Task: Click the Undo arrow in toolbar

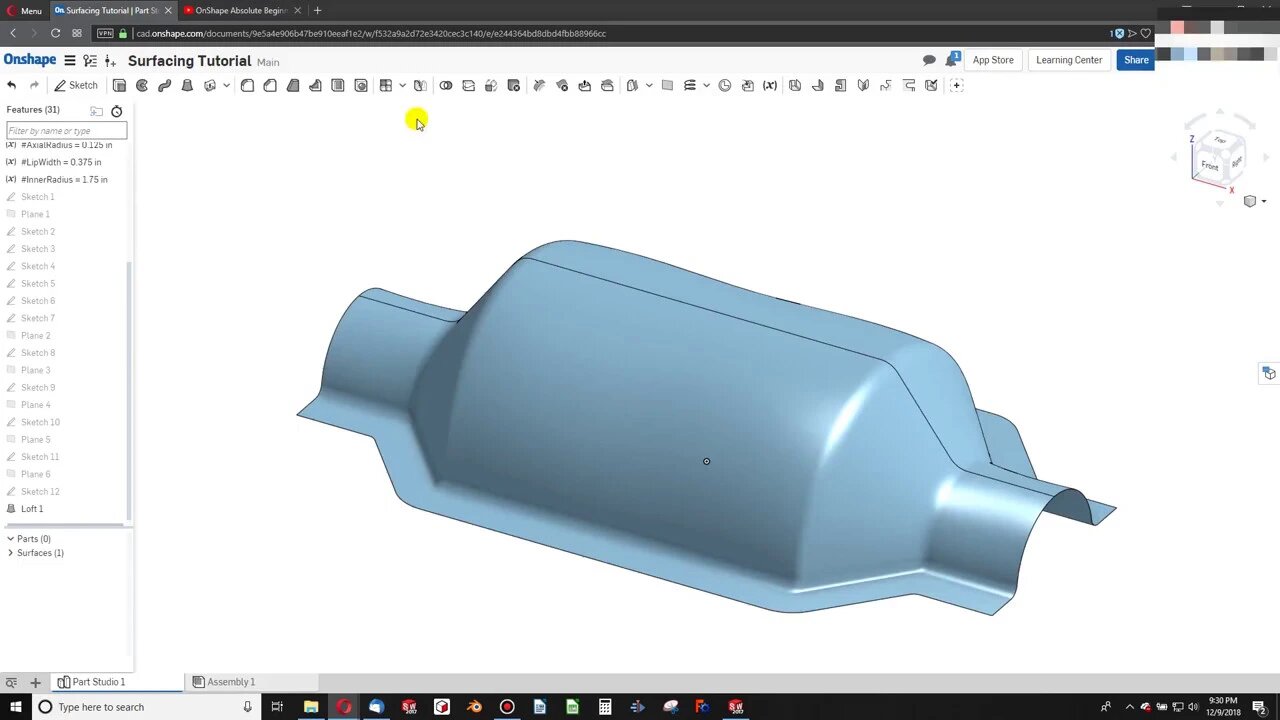Action: tap(11, 85)
